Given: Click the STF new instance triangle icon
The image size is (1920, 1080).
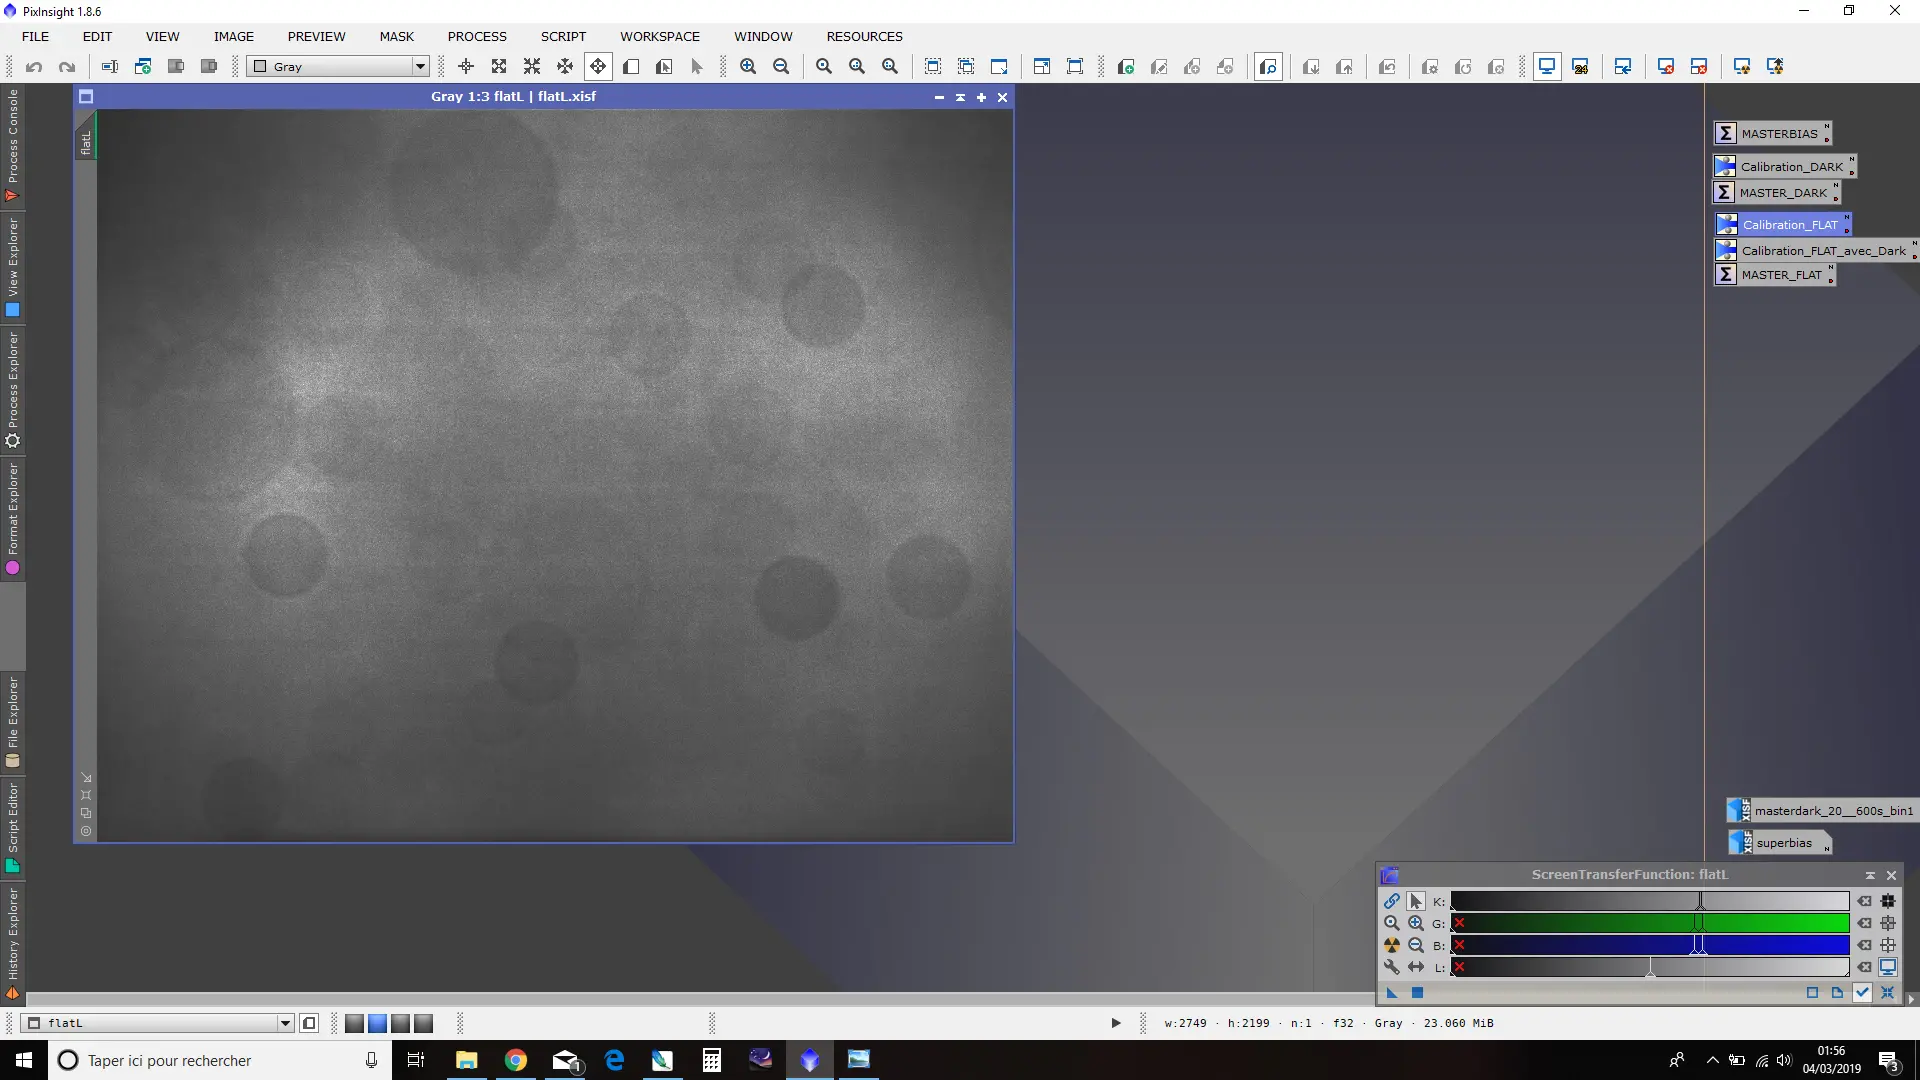Looking at the screenshot, I should click(x=1391, y=993).
